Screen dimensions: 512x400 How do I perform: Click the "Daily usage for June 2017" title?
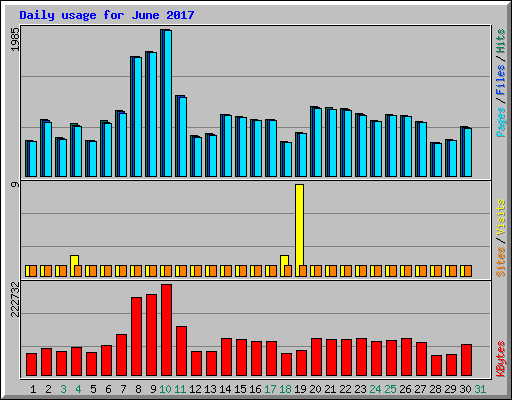coord(107,15)
